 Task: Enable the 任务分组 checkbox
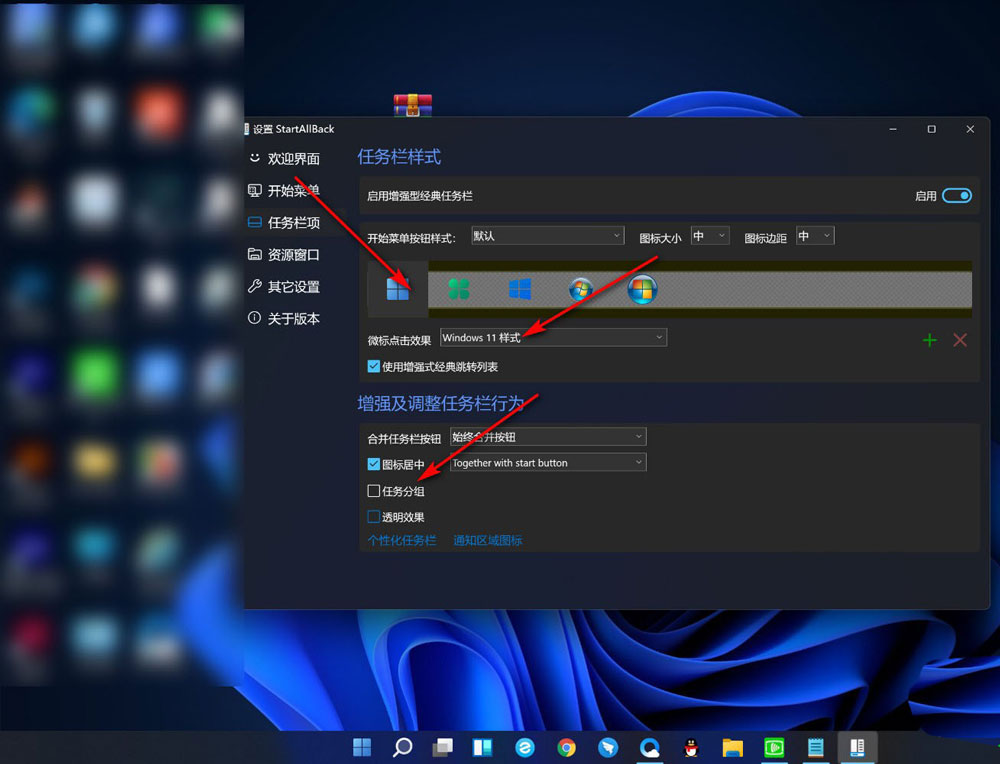tap(374, 491)
